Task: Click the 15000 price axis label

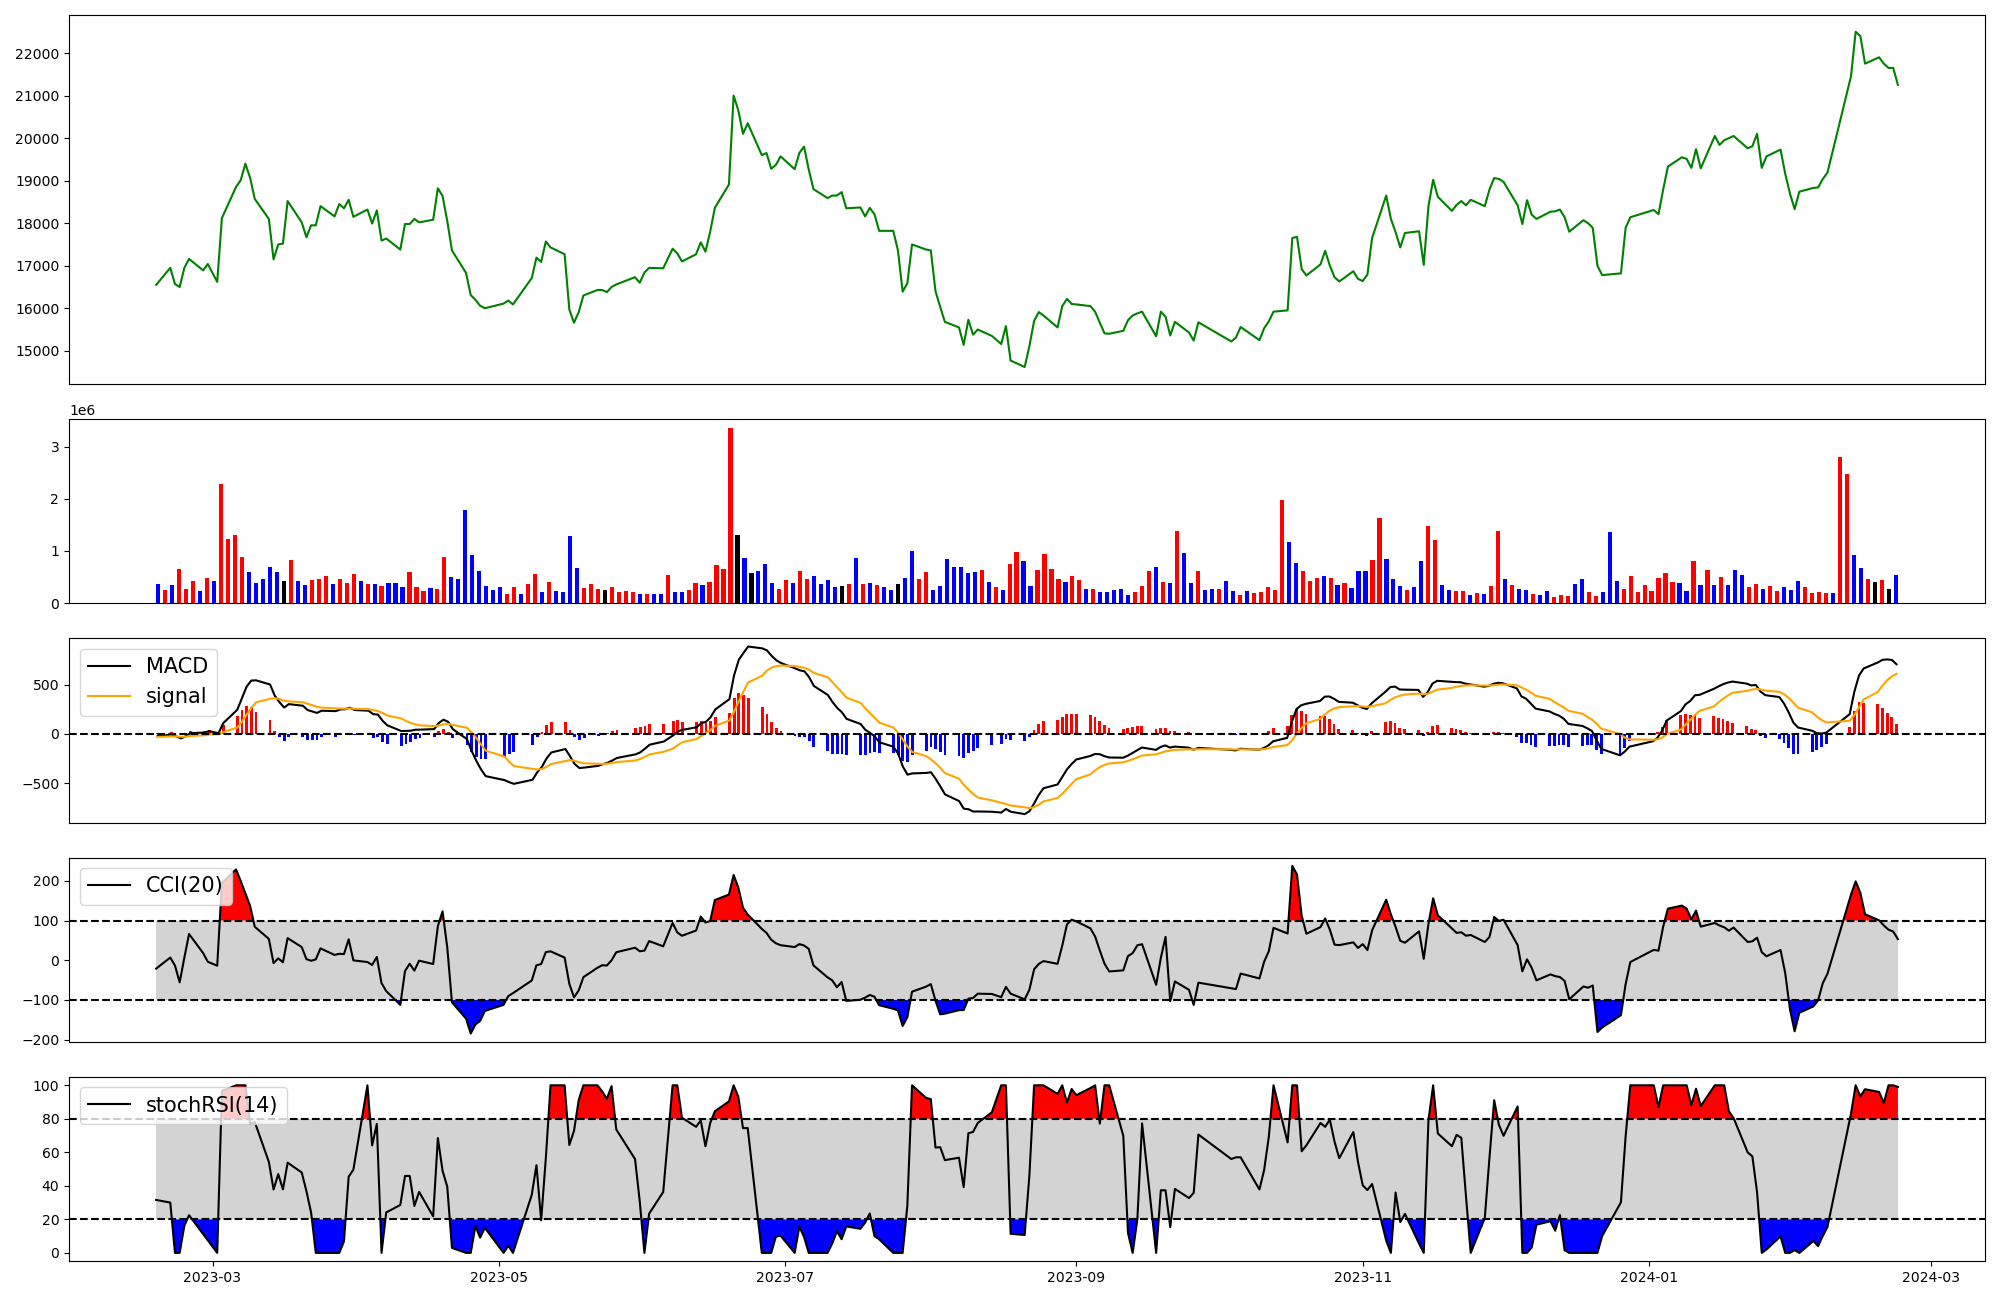Action: pyautogui.click(x=36, y=352)
